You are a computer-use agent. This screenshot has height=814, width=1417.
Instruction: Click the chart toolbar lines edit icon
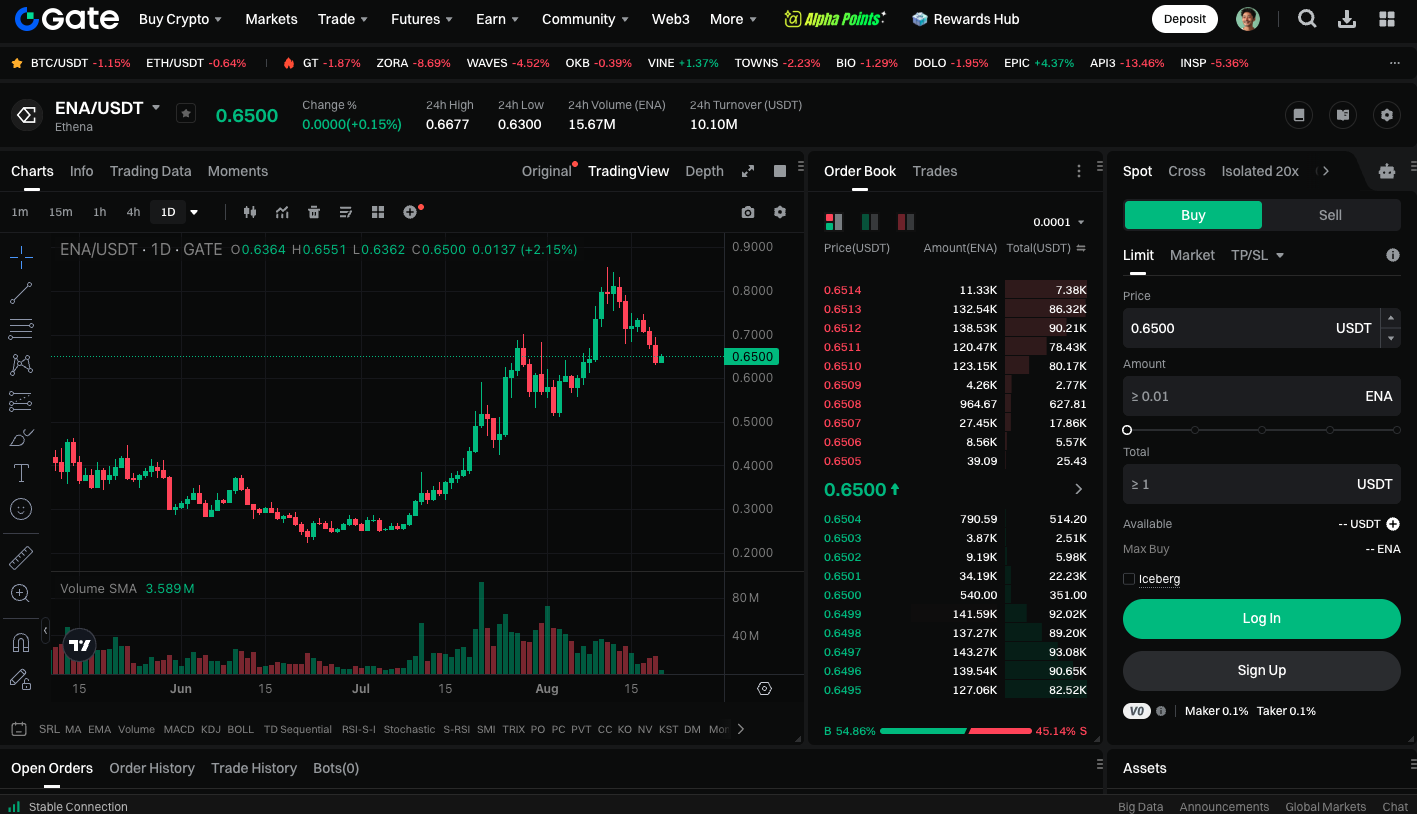pyautogui.click(x=346, y=212)
